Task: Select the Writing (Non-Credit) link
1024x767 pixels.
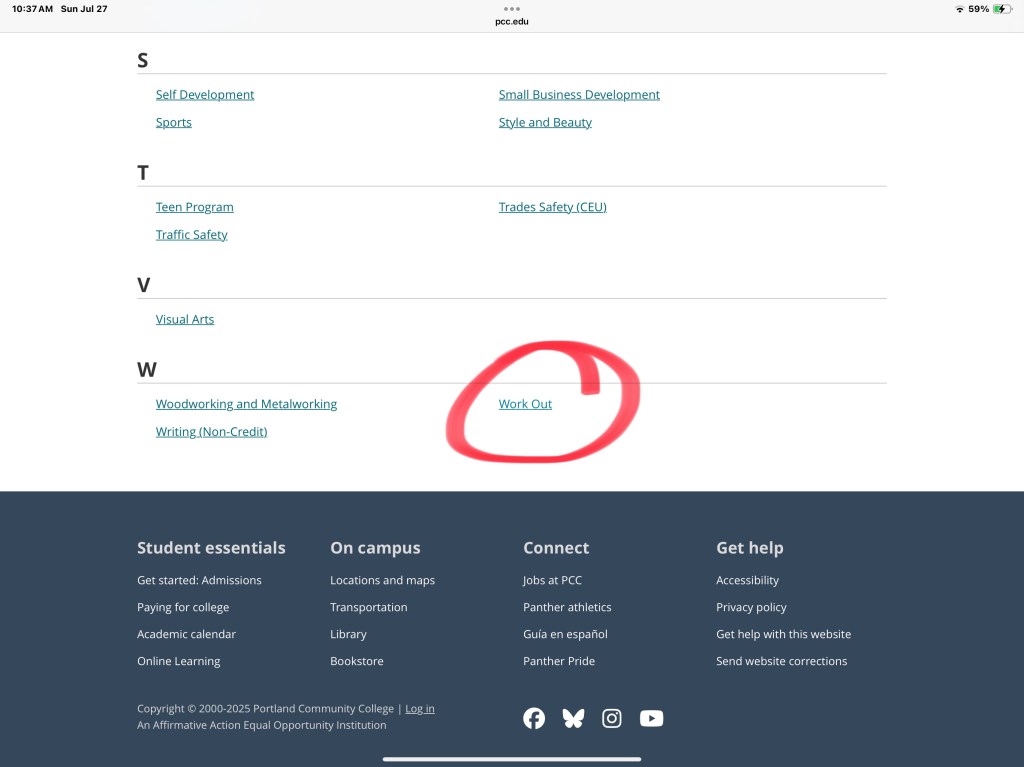Action: click(x=211, y=432)
